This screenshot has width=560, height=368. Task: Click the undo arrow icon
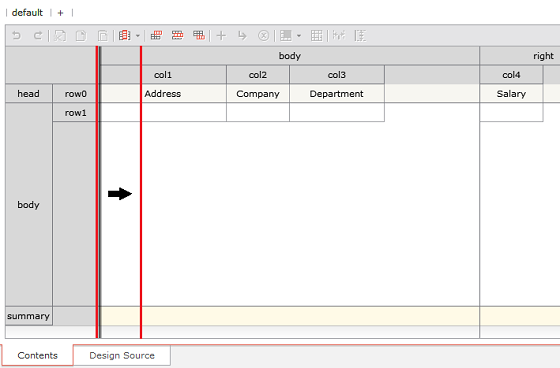16,35
